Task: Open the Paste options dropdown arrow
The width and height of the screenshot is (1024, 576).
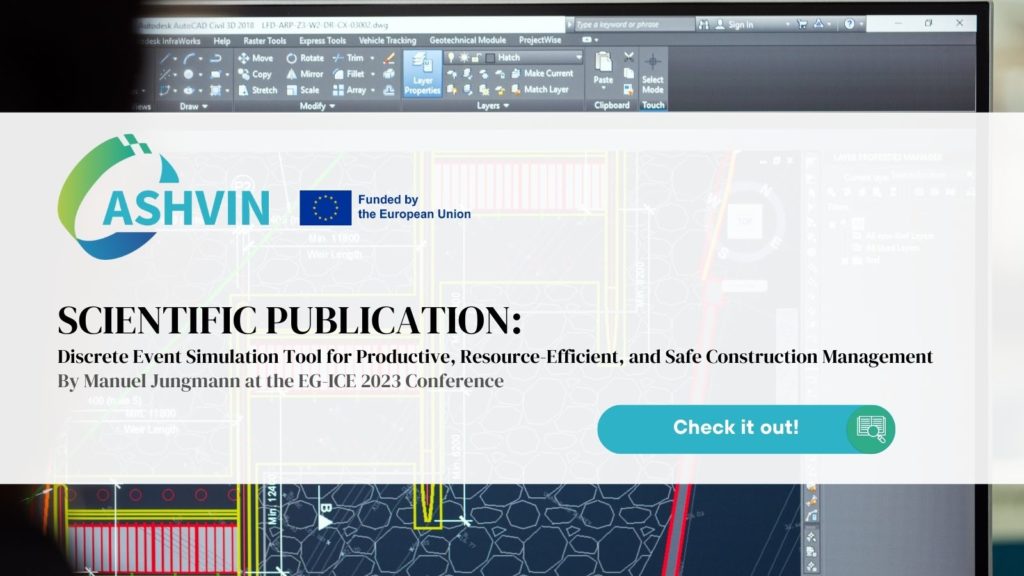Action: (603, 89)
